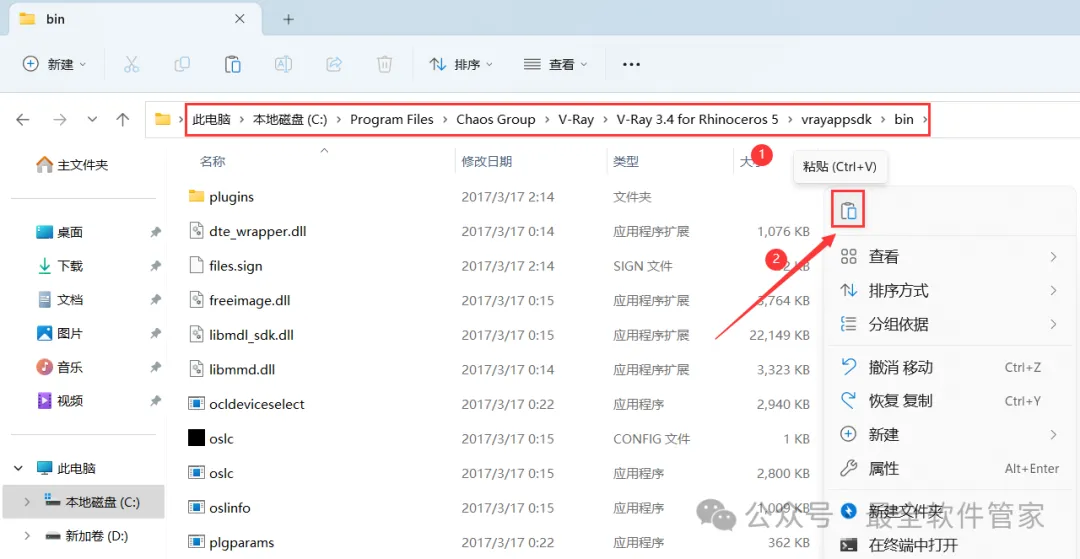This screenshot has height=559, width=1080.
Task: Click the Rename icon in toolbar
Action: coord(283,64)
